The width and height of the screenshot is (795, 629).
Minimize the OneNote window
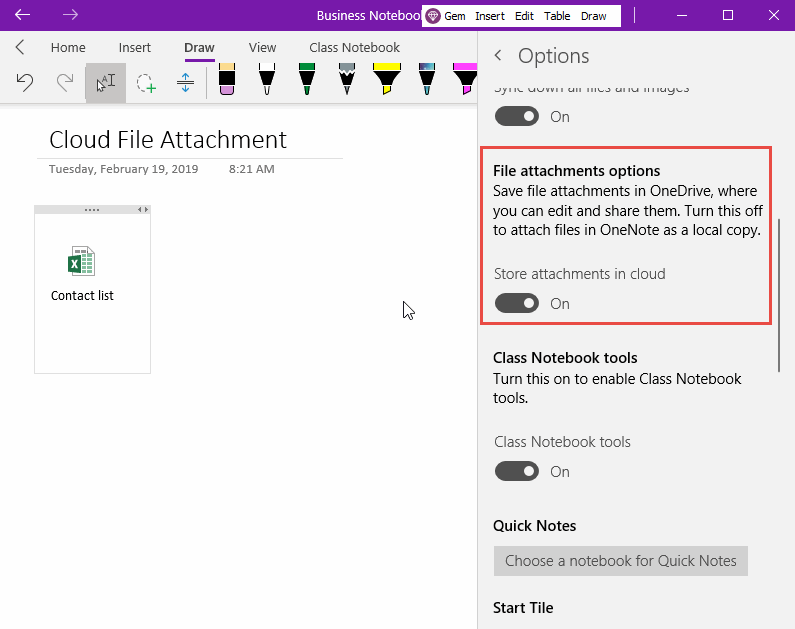(682, 15)
